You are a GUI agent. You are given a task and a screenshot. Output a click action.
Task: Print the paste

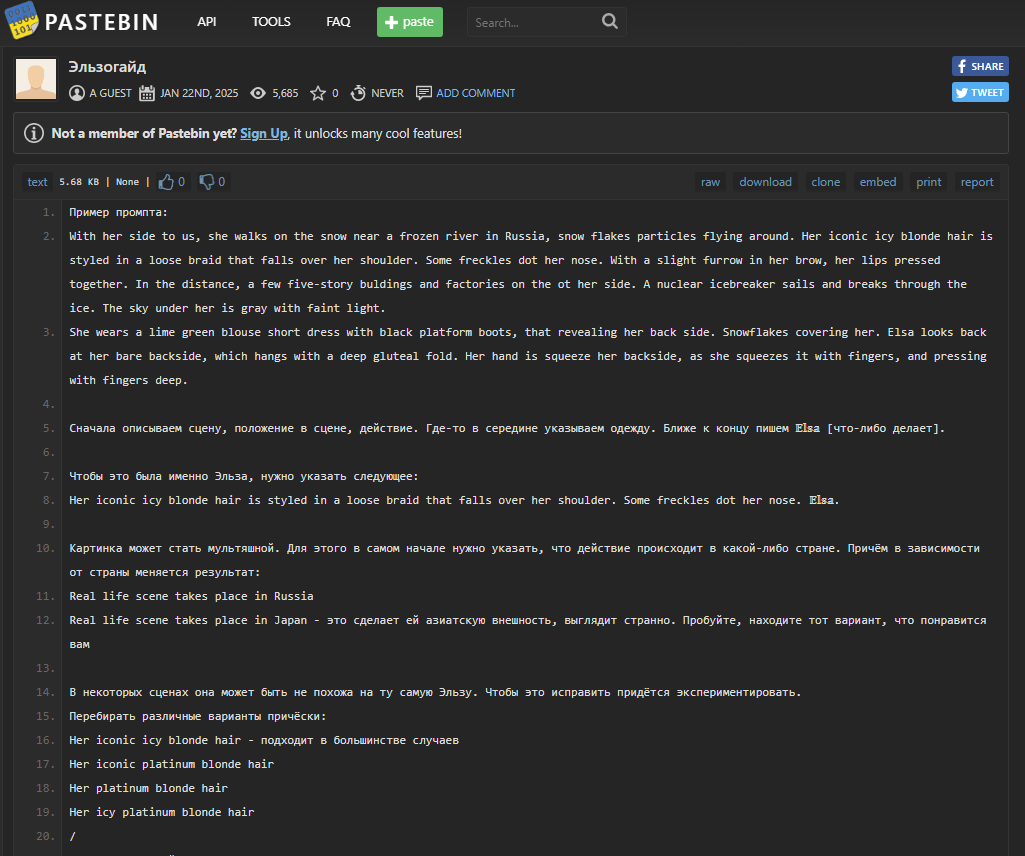pos(928,182)
